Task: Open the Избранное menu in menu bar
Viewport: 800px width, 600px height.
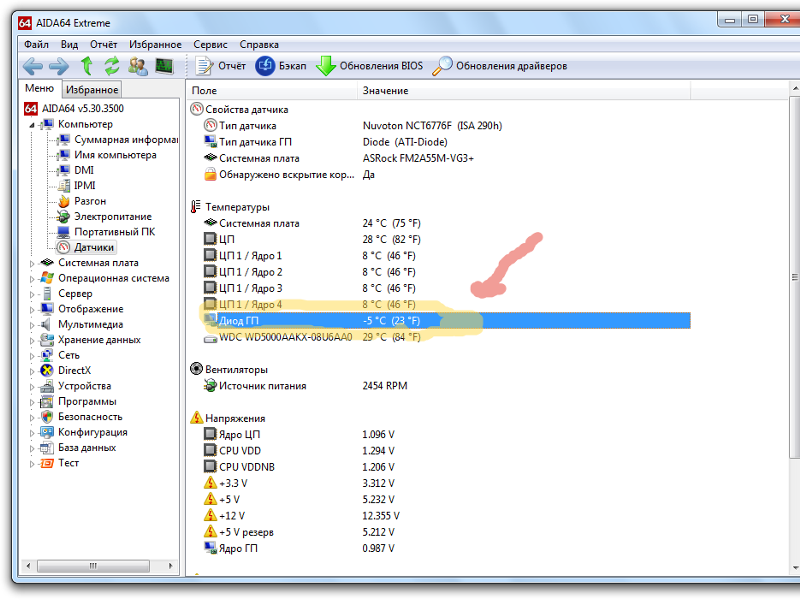Action: click(155, 44)
